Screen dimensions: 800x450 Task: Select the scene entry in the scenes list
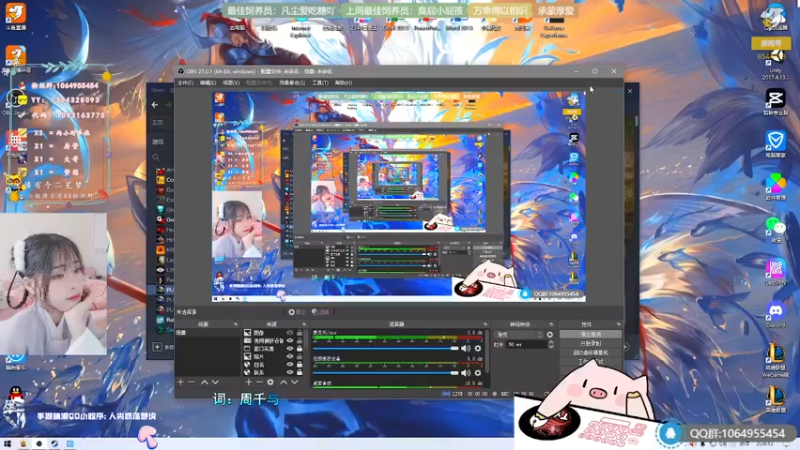click(207, 333)
